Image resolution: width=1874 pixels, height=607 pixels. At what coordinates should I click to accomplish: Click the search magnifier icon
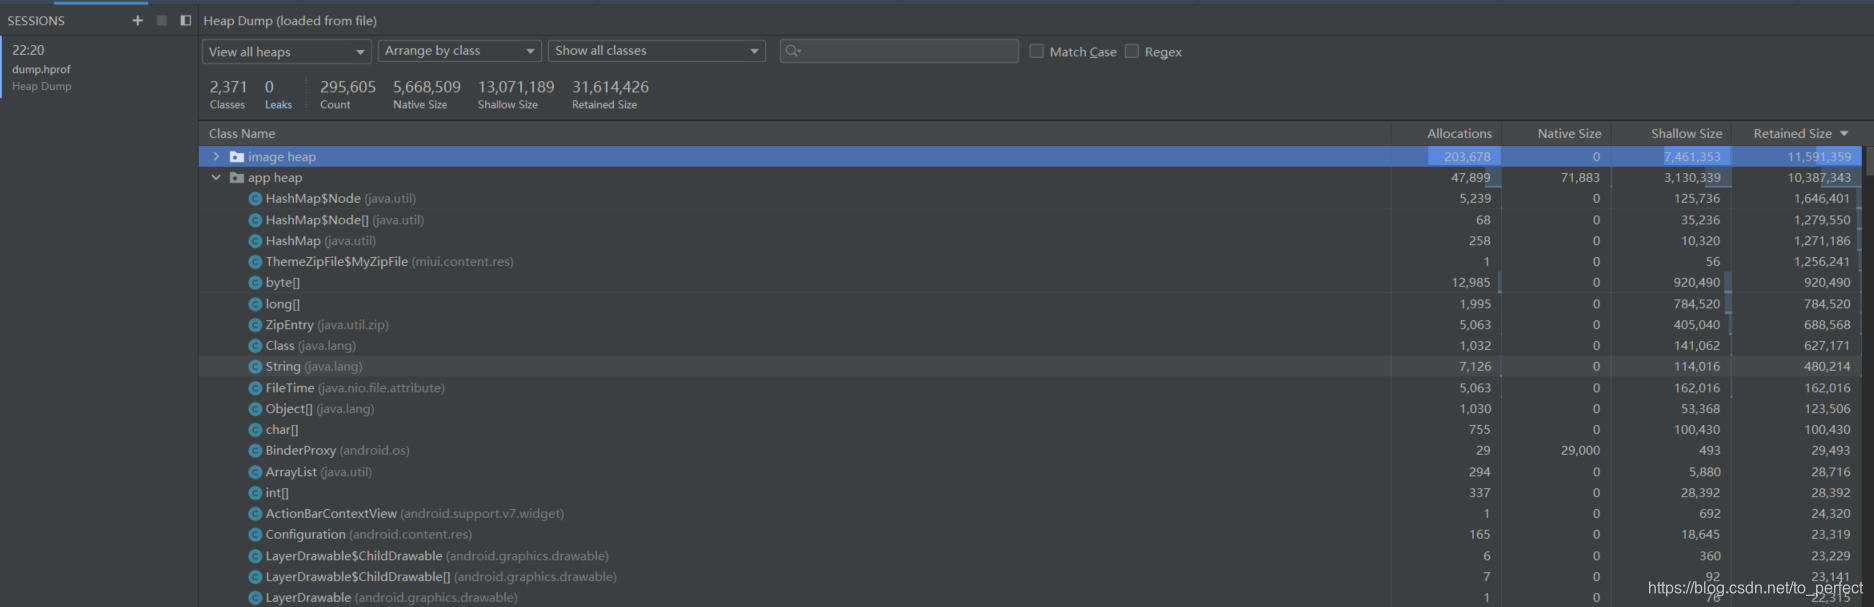tap(793, 51)
